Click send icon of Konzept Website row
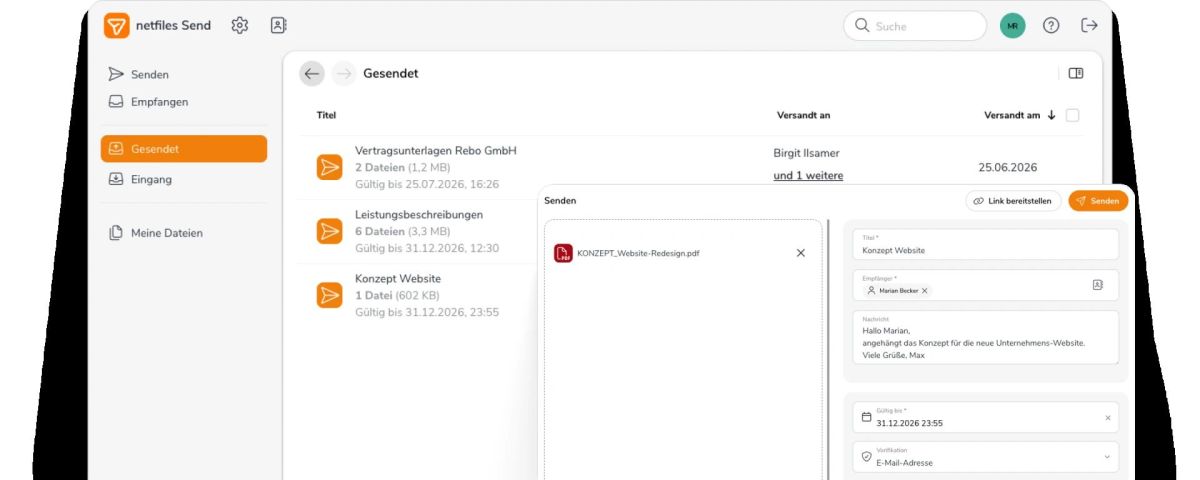Screen dimensions: 1200x480 [x=329, y=295]
